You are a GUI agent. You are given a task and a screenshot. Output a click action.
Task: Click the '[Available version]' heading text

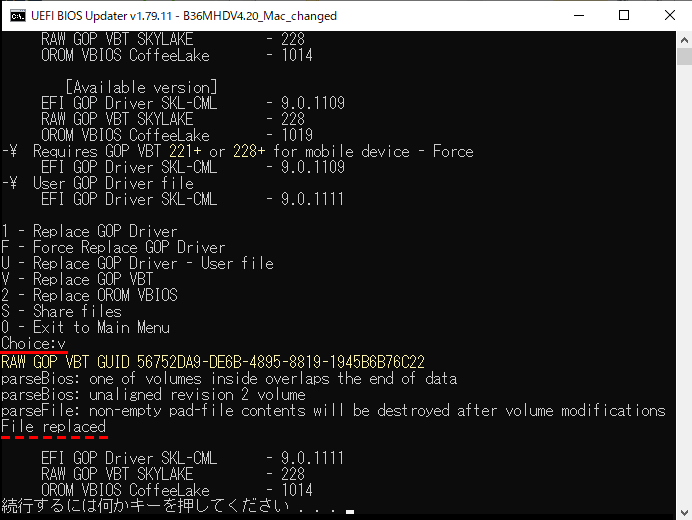click(x=141, y=87)
